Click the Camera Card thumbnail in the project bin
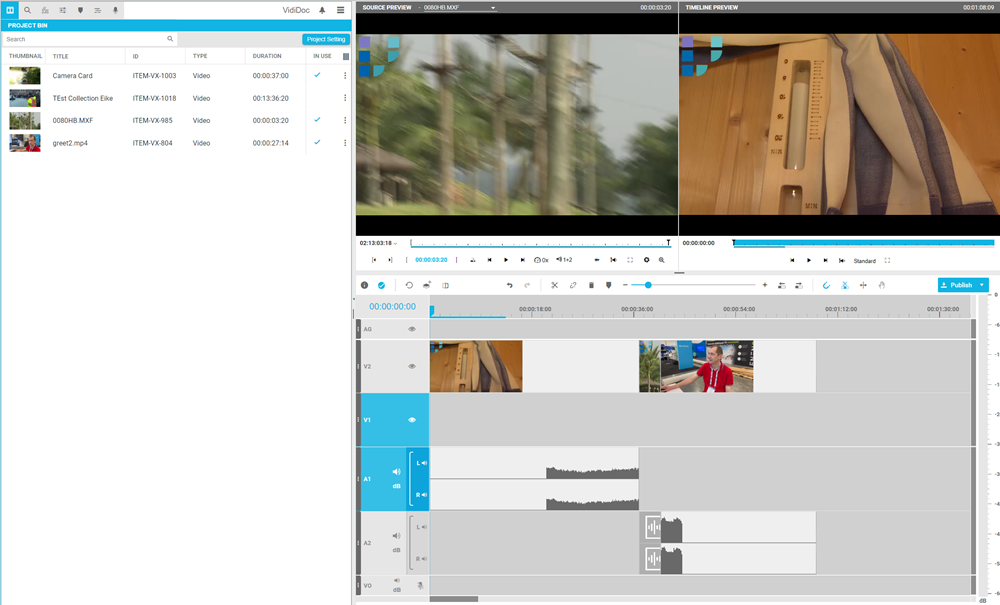 click(23, 75)
